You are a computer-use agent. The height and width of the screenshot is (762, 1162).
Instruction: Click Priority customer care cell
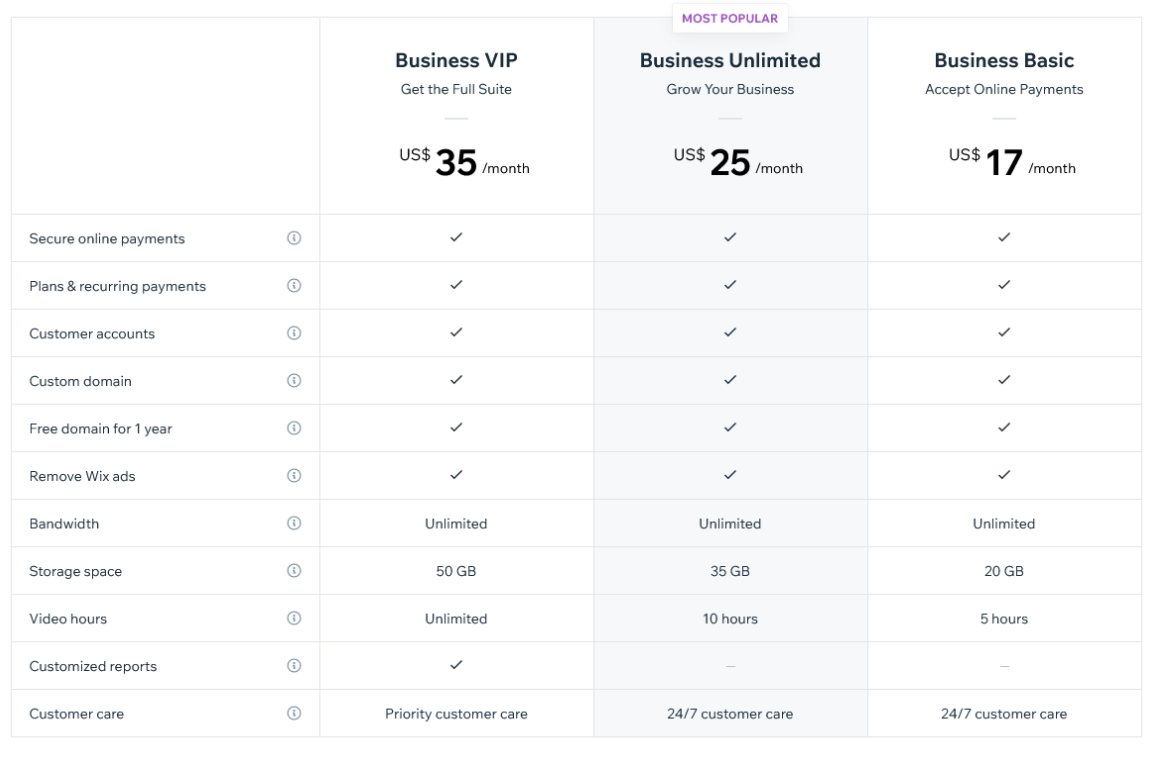click(x=456, y=714)
